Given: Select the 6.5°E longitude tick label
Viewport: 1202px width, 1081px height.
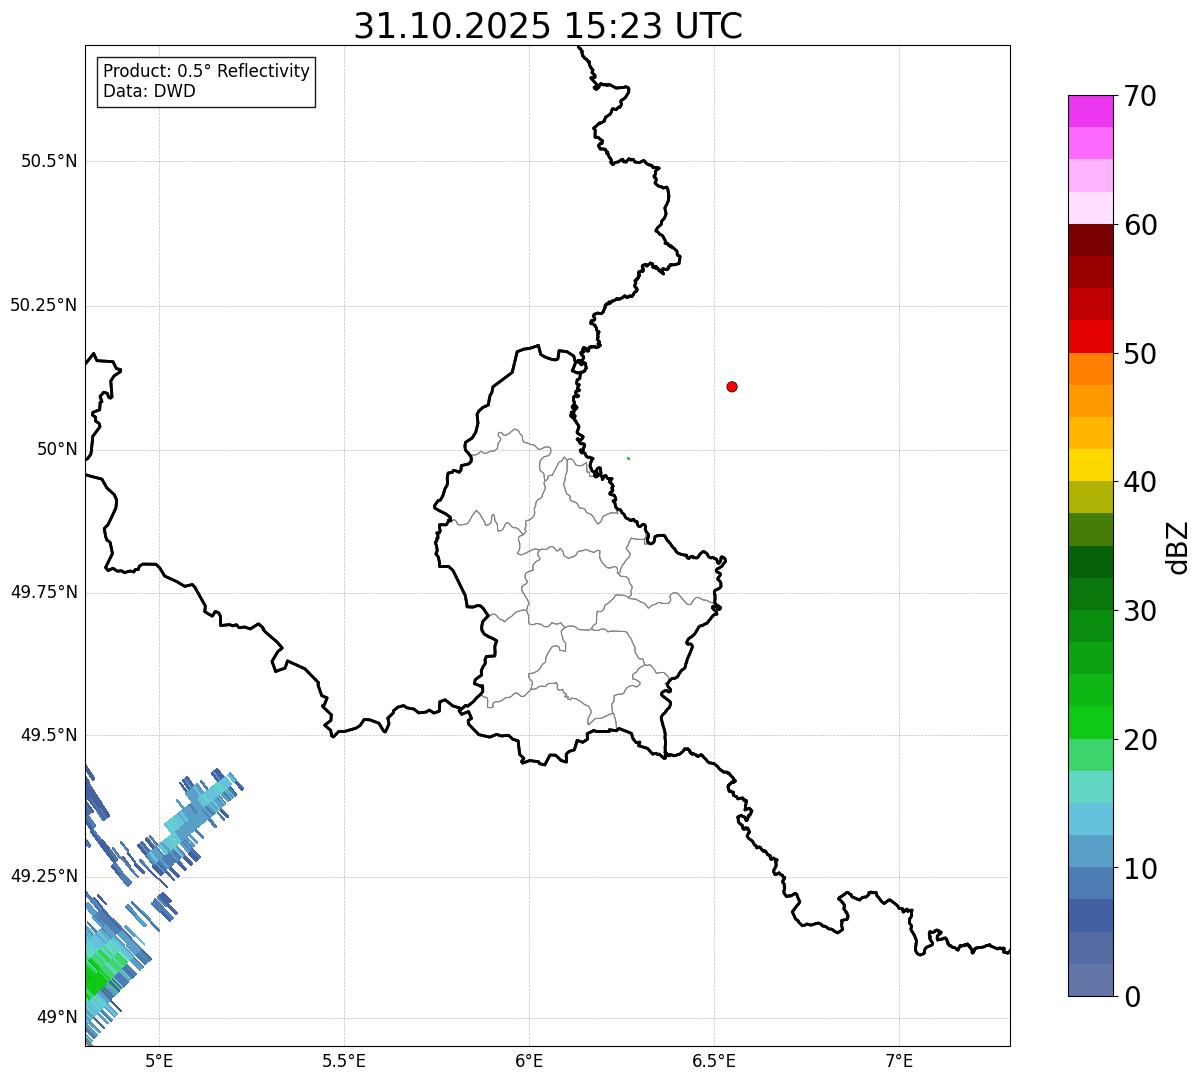Looking at the screenshot, I should pyautogui.click(x=714, y=1060).
